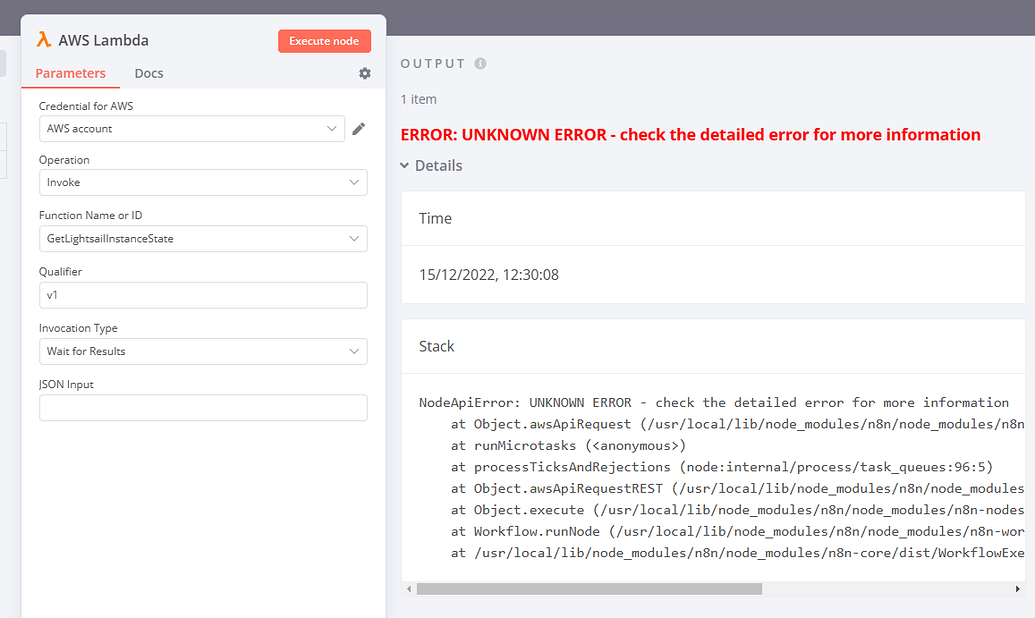Screen dimensions: 1035x618
Task: Click the n8n-core WorkflowExe stack line
Action: (x=737, y=553)
